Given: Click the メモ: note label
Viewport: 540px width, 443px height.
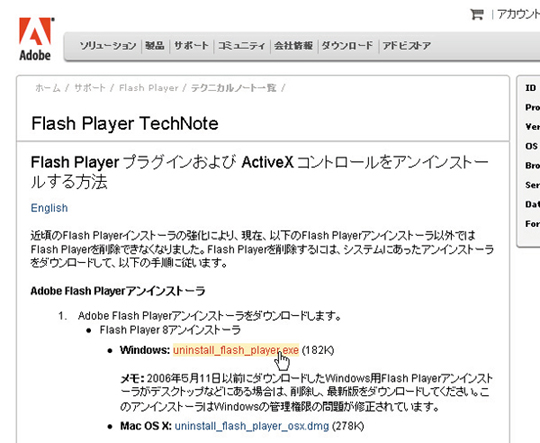Looking at the screenshot, I should 133,379.
